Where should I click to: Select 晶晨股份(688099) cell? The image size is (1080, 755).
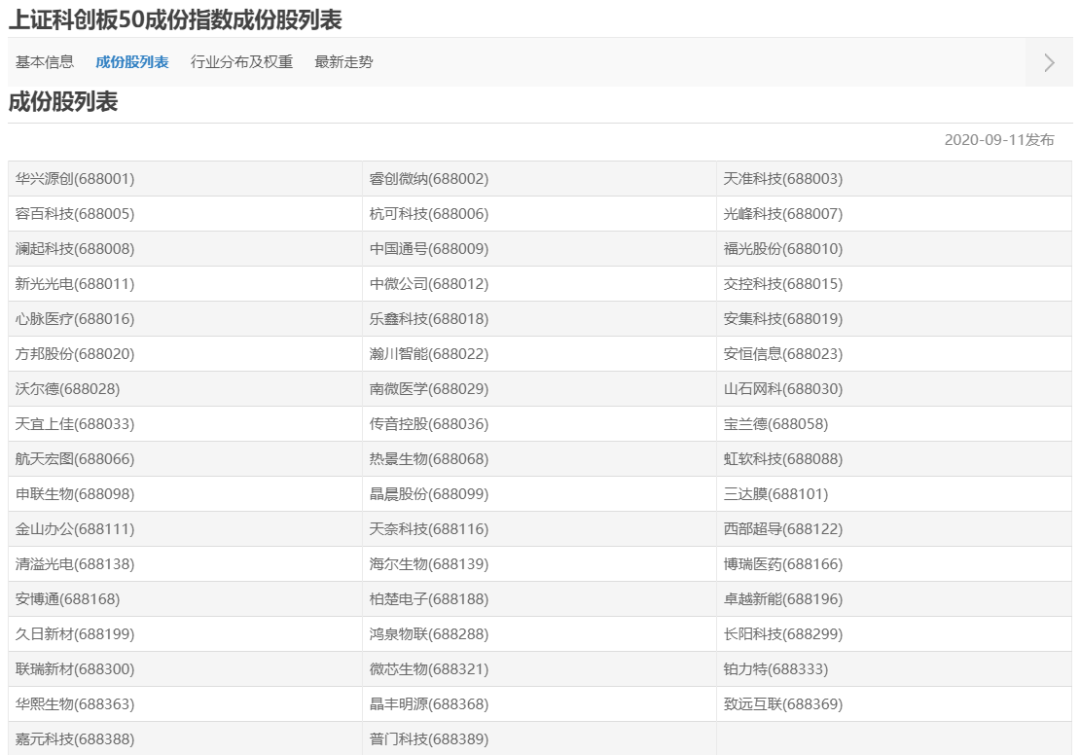point(429,495)
